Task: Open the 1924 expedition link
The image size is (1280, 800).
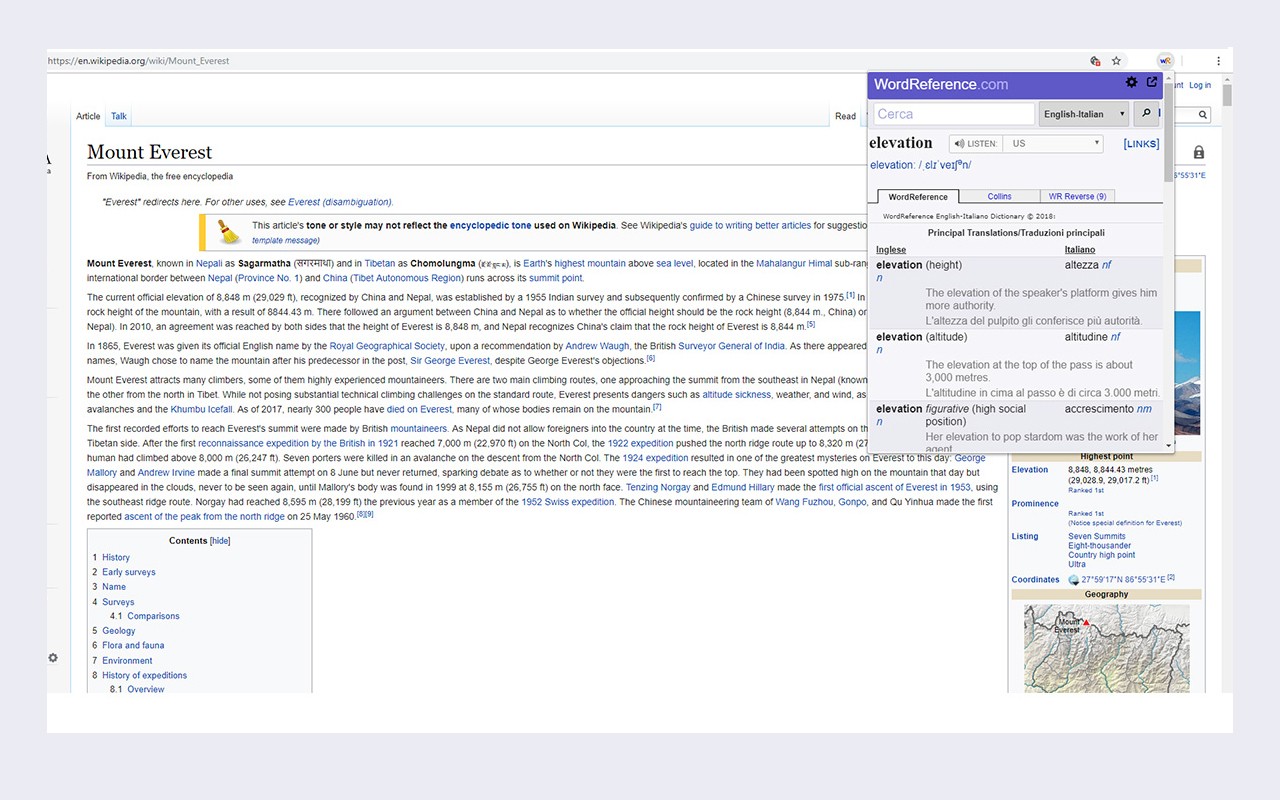Action: point(655,458)
